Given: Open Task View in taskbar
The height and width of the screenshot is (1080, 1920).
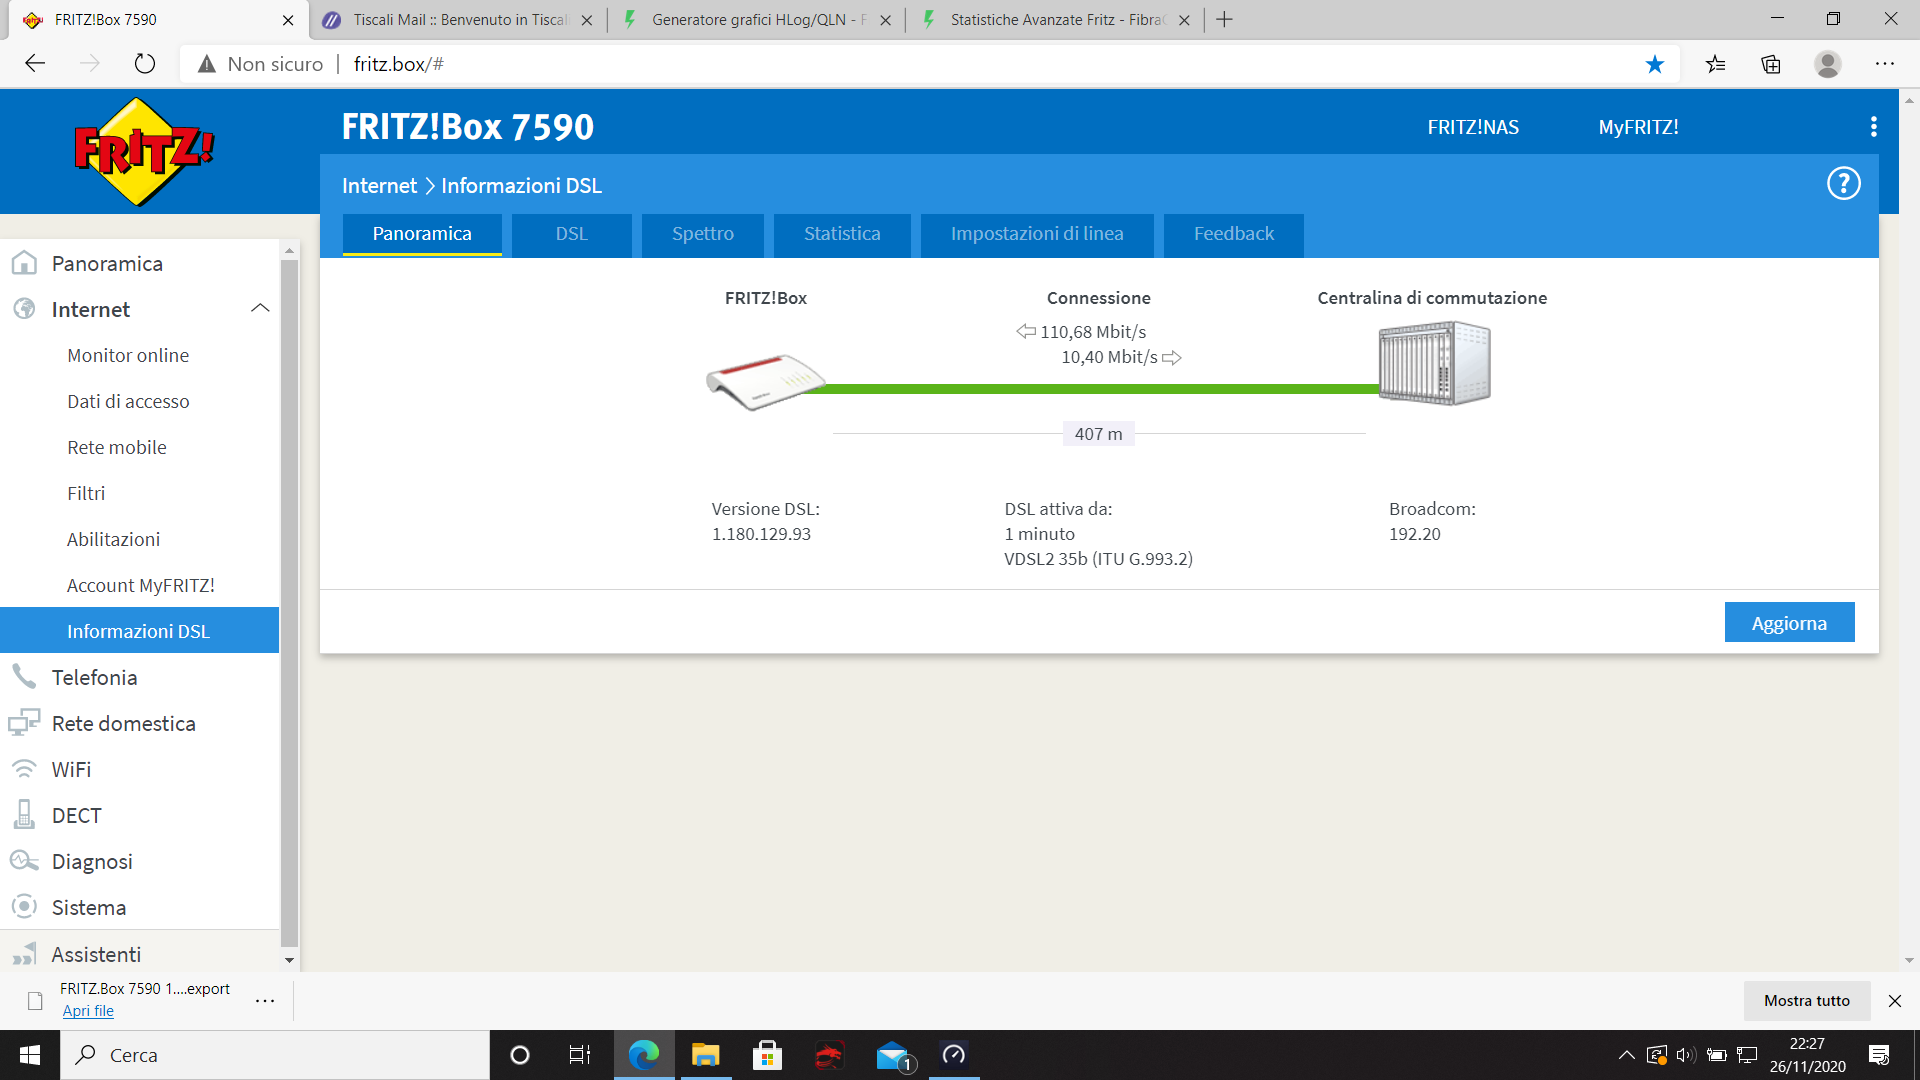Looking at the screenshot, I should 580,1055.
